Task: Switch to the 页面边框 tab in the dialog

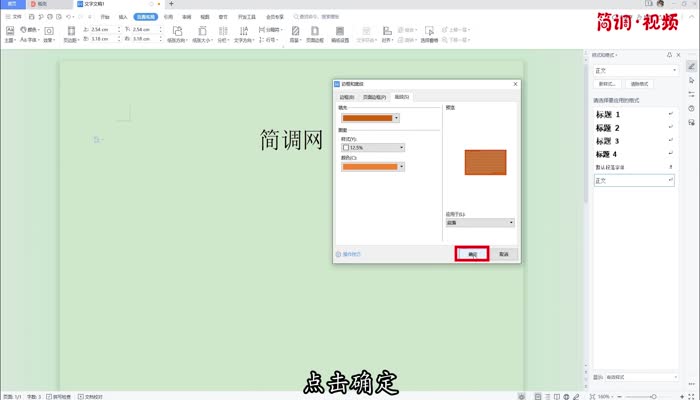Action: [374, 97]
